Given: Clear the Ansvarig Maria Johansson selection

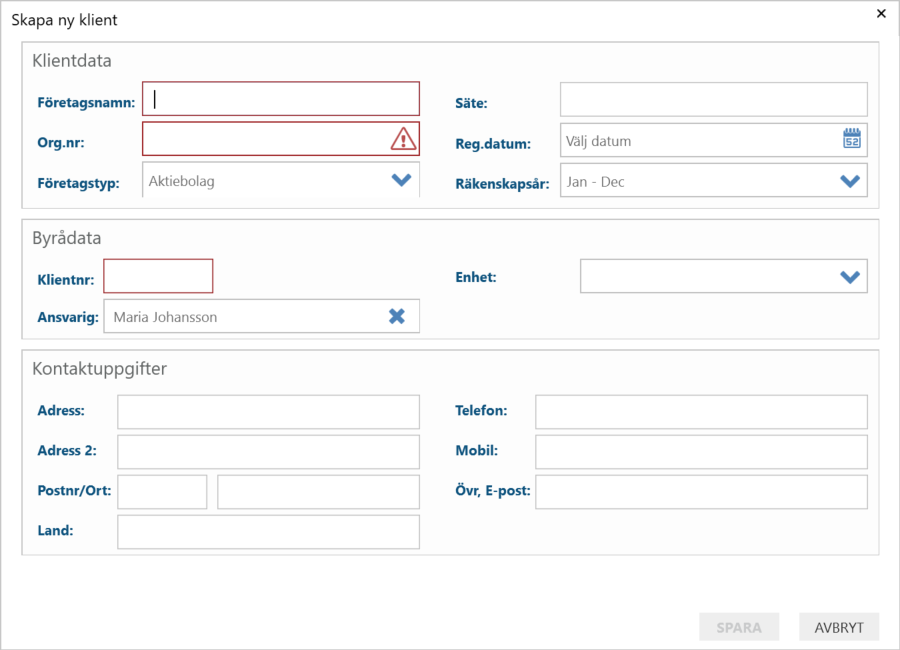Looking at the screenshot, I should click(x=397, y=316).
